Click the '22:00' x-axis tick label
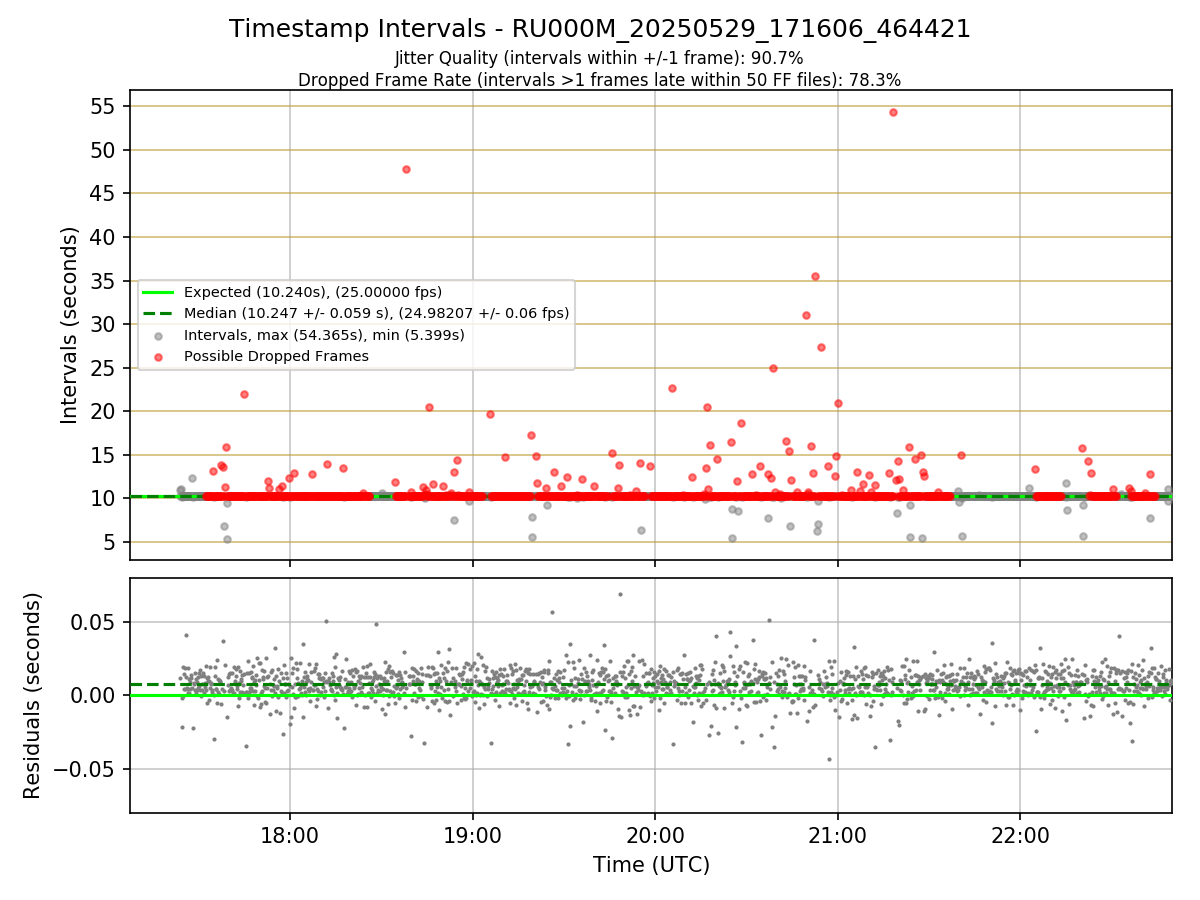This screenshot has height=900, width=1200. (x=1020, y=835)
